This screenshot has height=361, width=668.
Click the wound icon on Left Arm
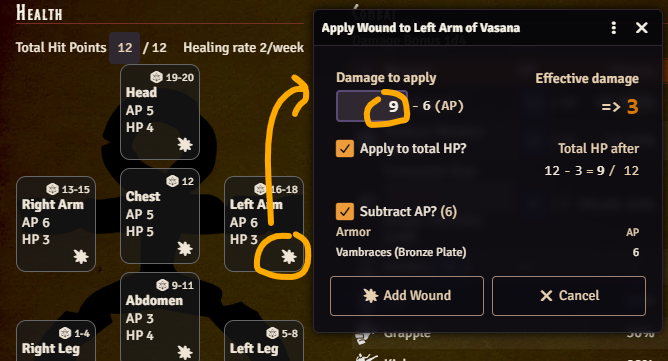(289, 257)
